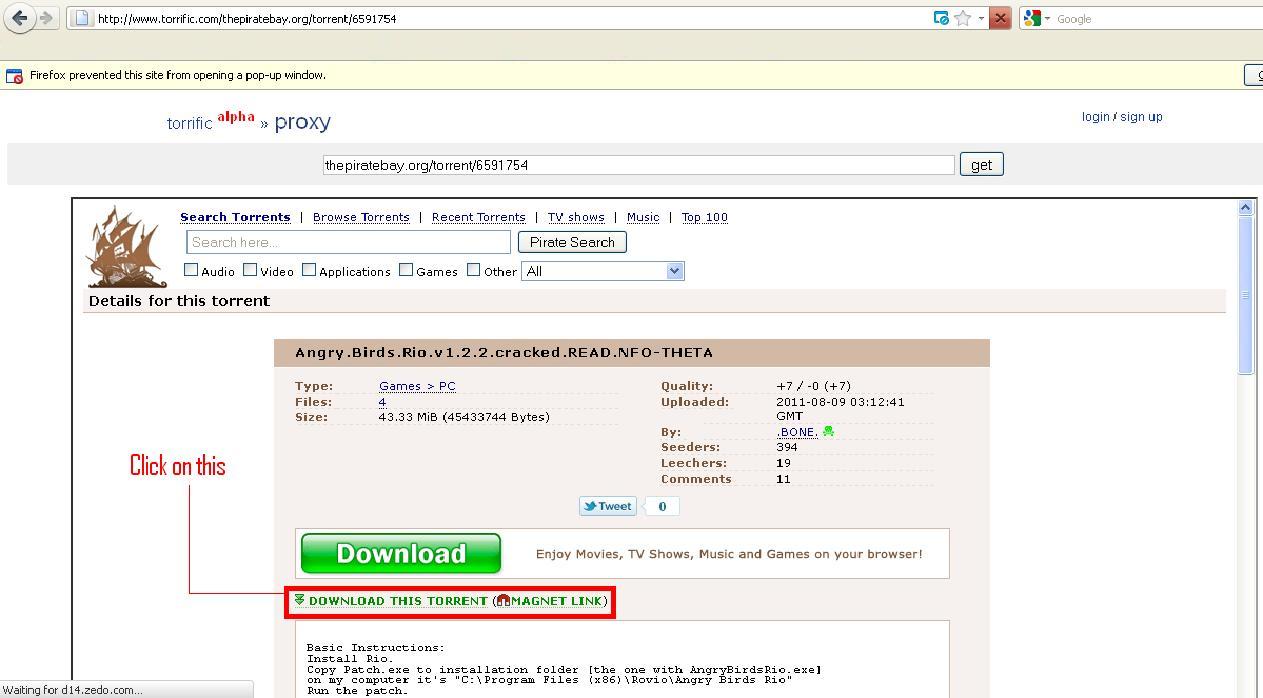Click the Google search engine icon

[x=1032, y=18]
